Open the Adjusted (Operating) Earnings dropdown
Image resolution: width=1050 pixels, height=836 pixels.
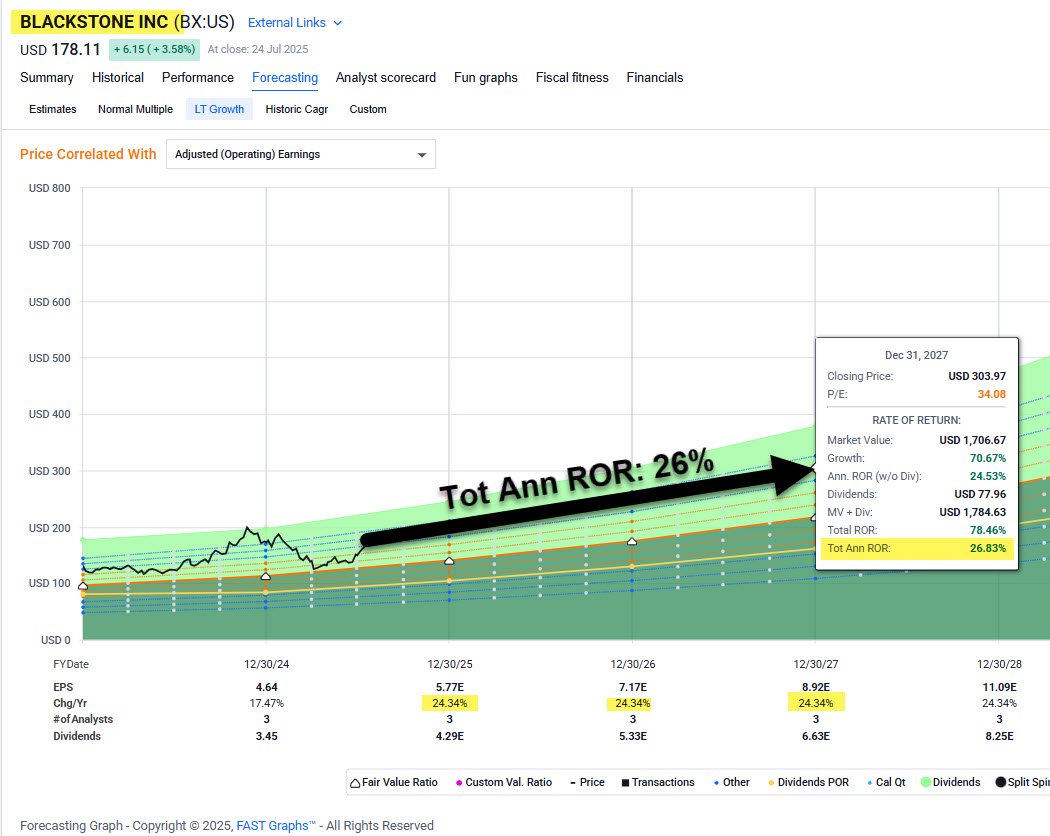click(301, 154)
